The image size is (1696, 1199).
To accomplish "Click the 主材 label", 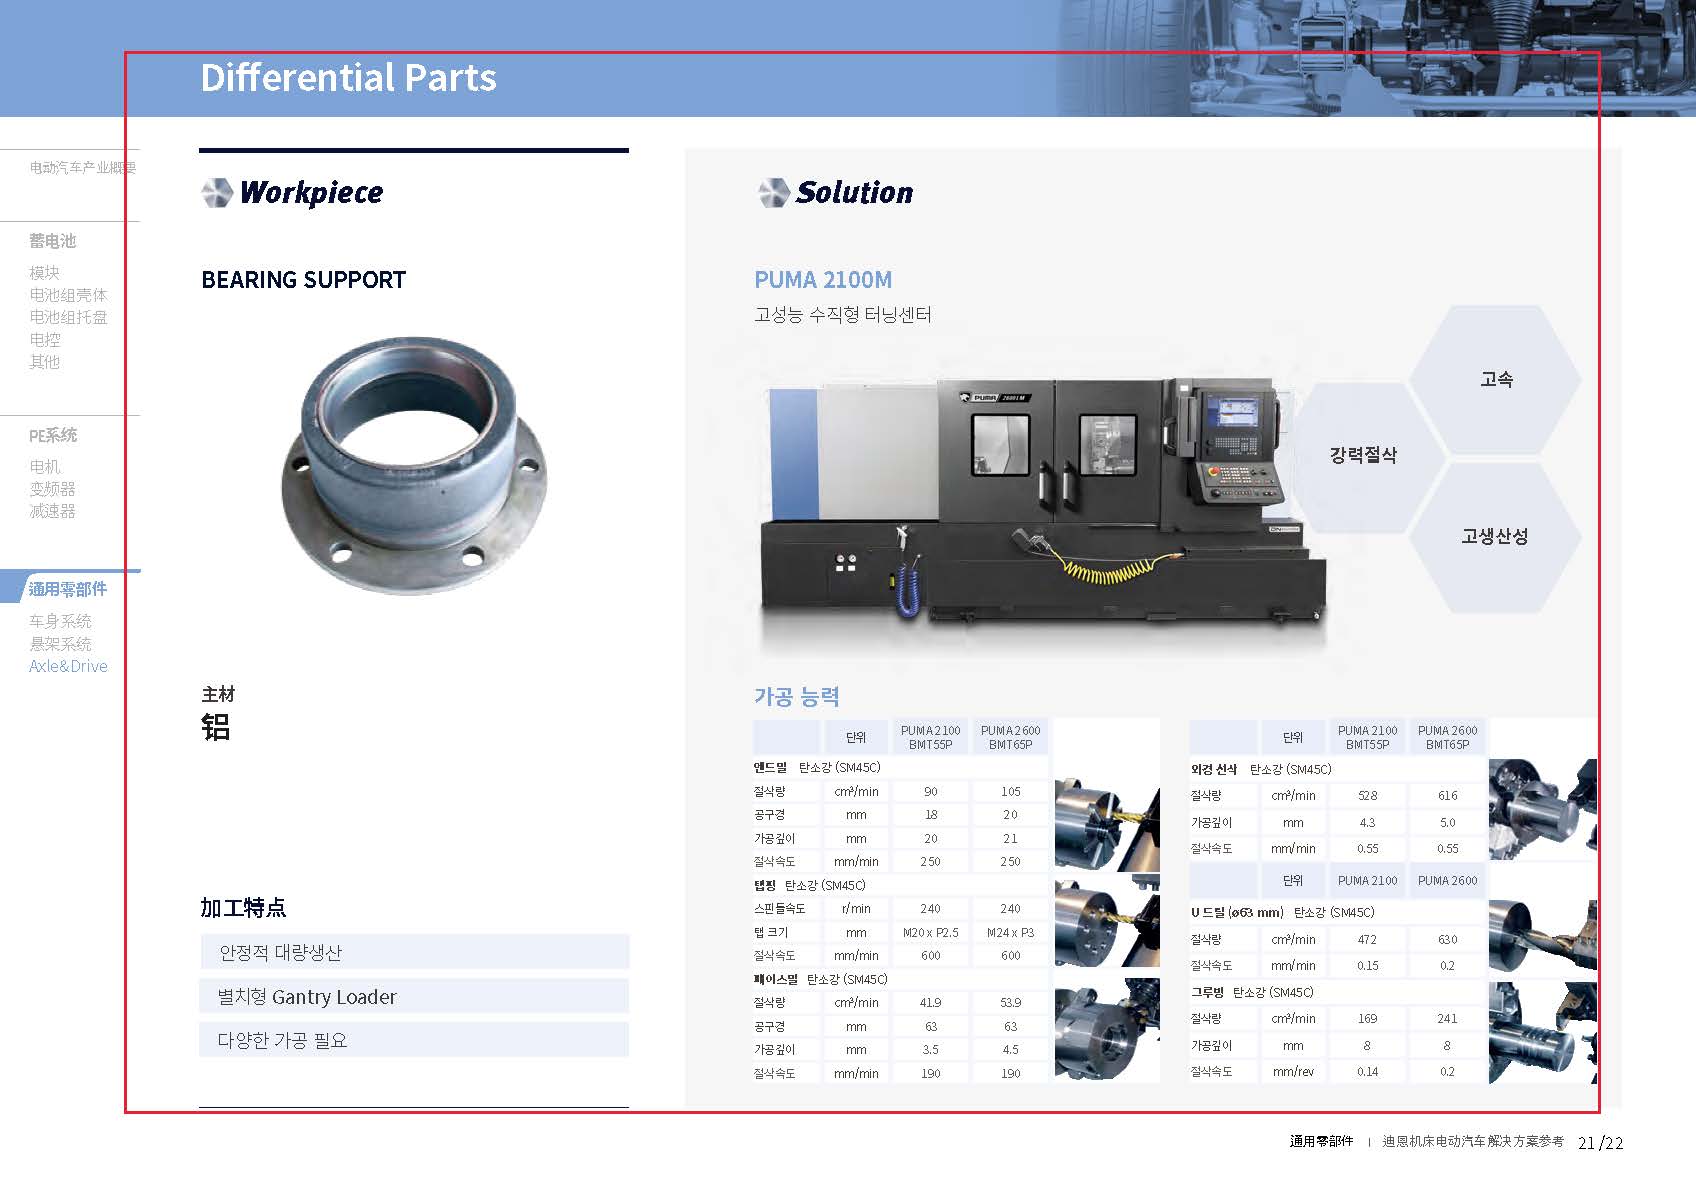I will coord(218,694).
